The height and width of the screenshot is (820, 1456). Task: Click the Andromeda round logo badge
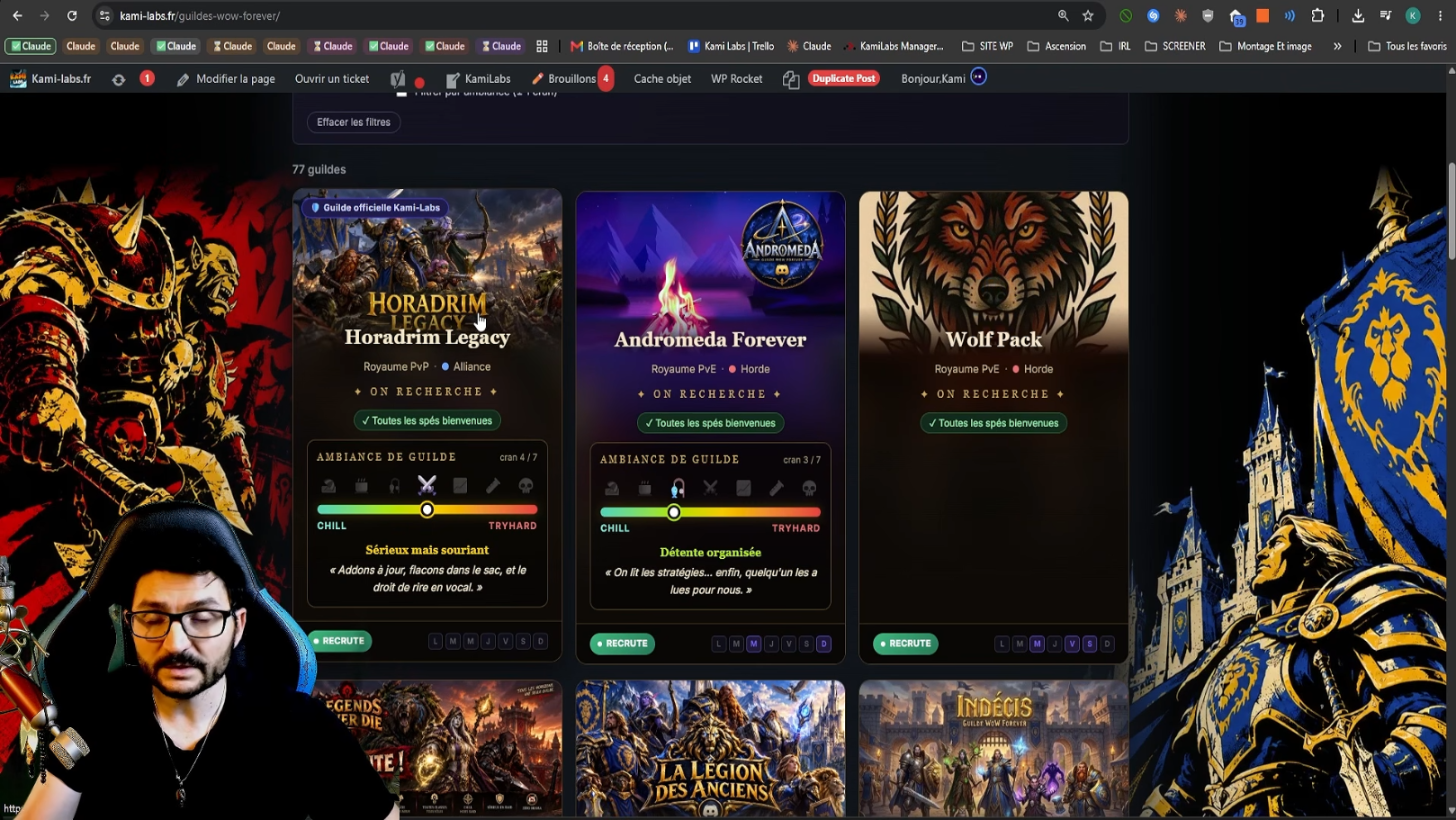point(782,245)
